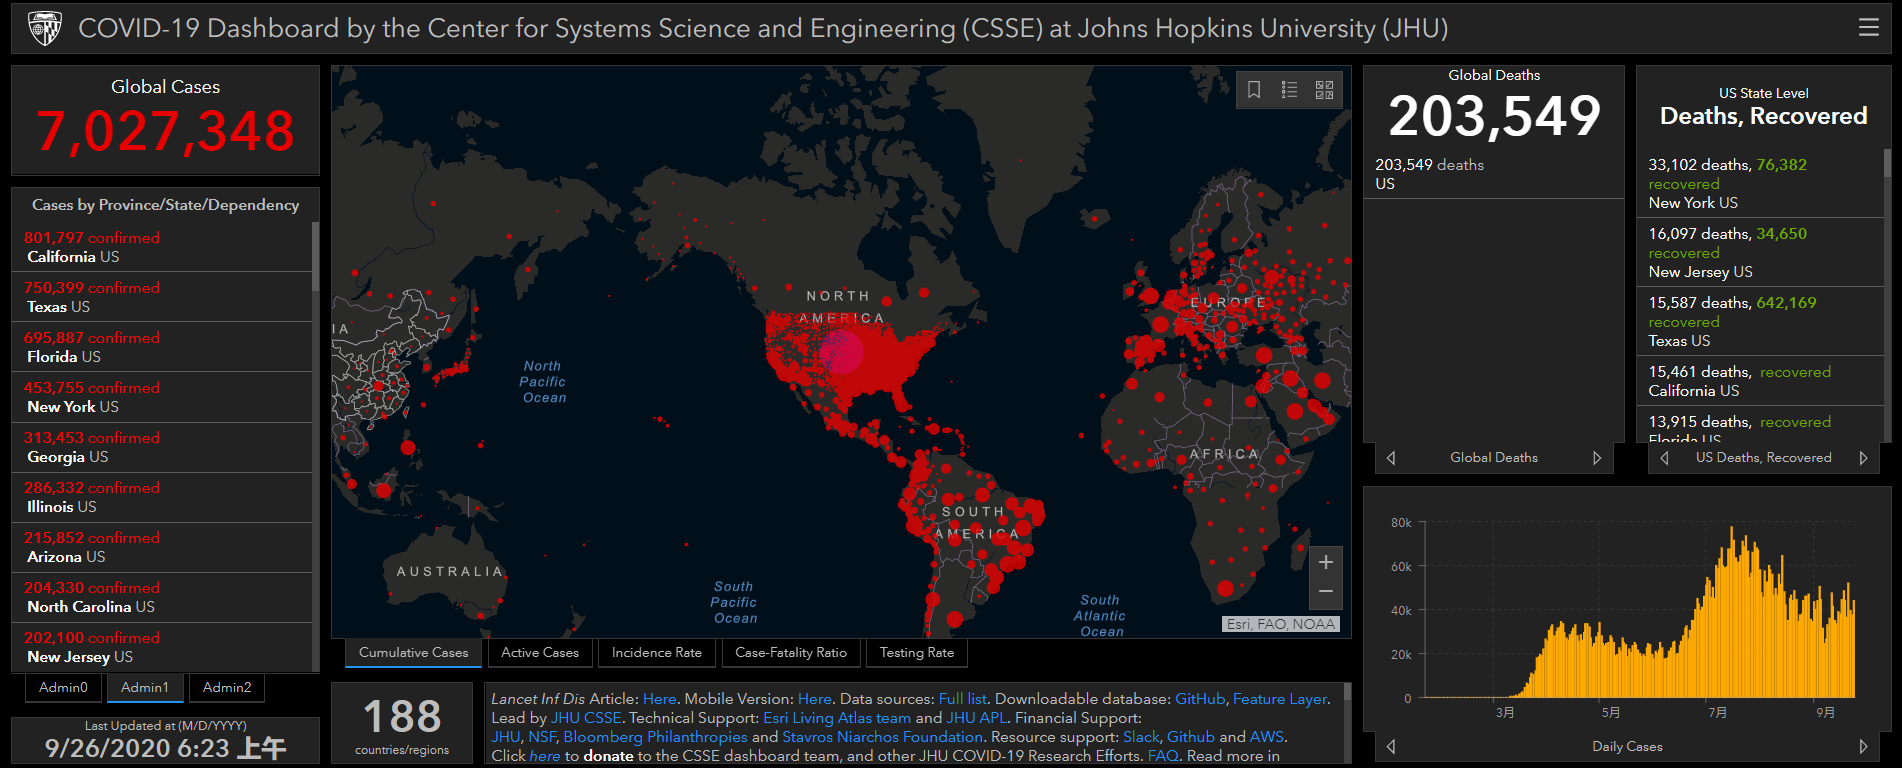Screen dimensions: 1902x768
Task: Select the Case-Fatality Ratio tab
Action: coord(791,653)
